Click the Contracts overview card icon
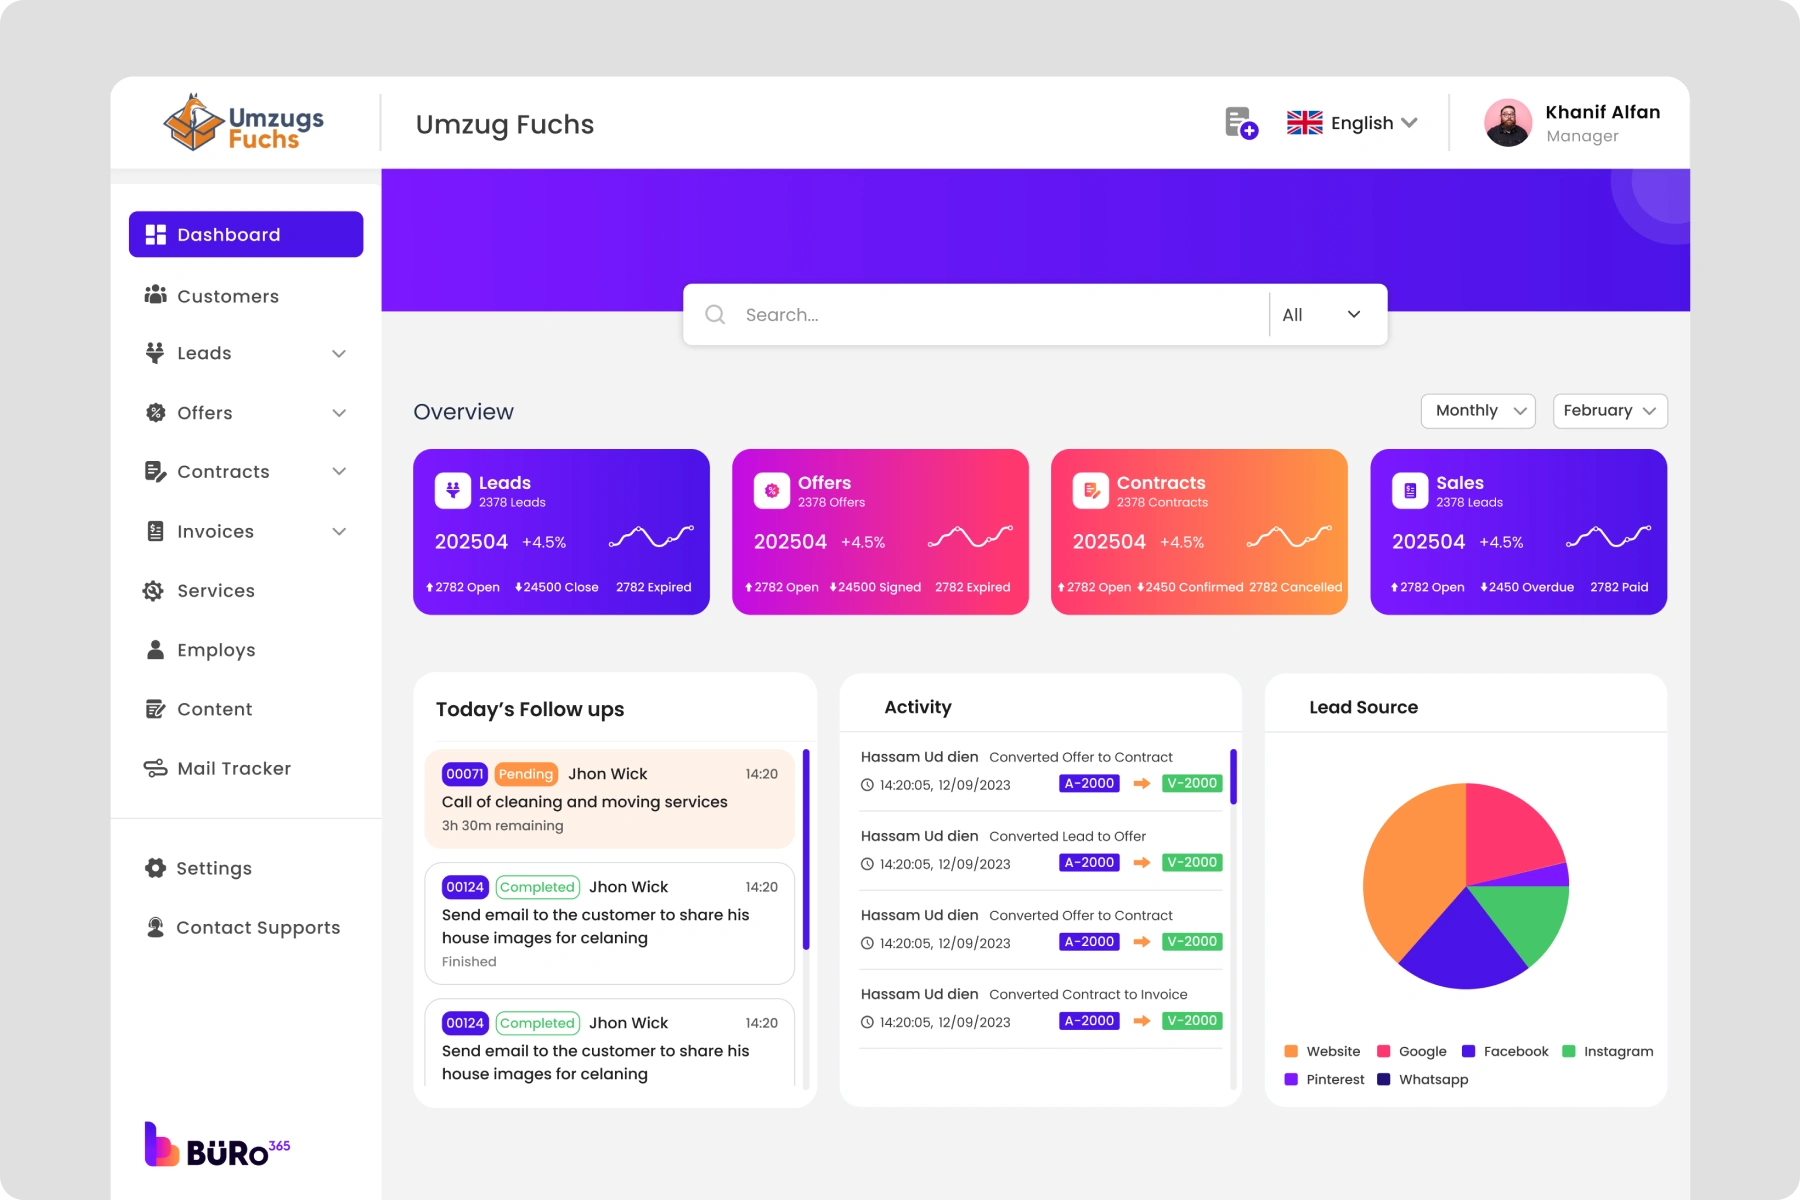 click(x=1091, y=490)
